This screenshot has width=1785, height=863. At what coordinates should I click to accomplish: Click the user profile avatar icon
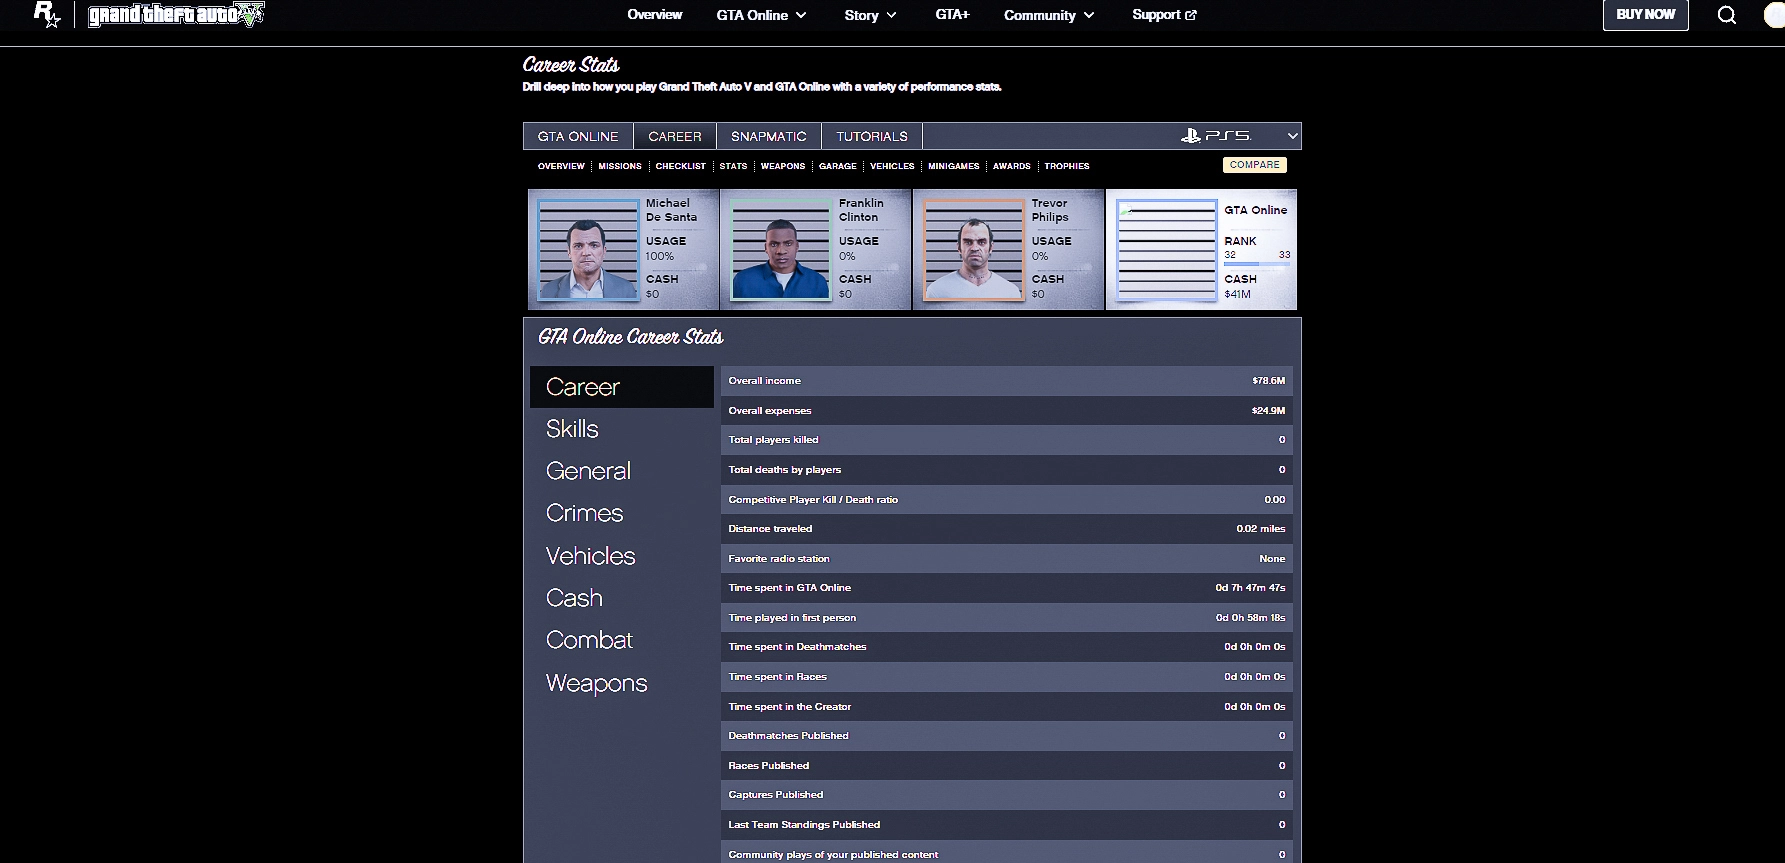[x=1774, y=15]
